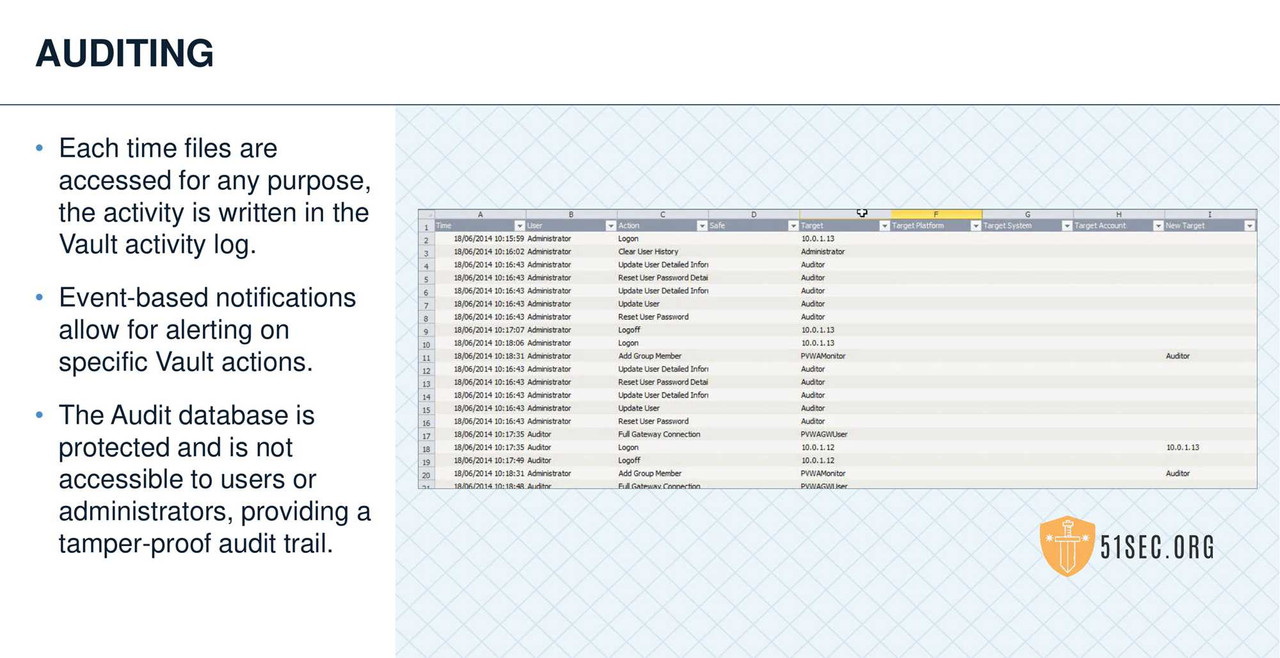Select column B header
Image resolution: width=1280 pixels, height=658 pixels.
571,214
